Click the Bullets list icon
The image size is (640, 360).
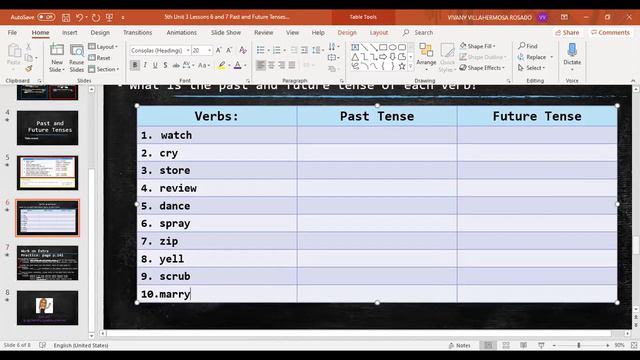coord(260,50)
